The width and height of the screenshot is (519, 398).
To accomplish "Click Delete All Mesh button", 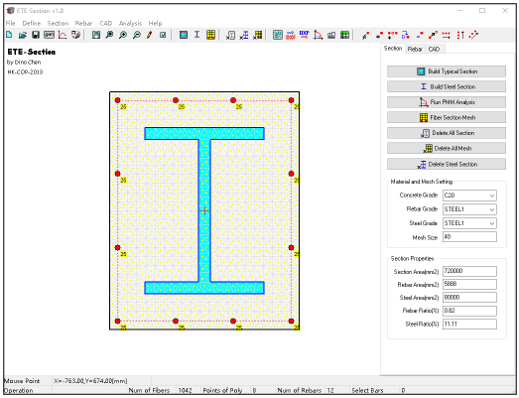I will pos(446,148).
